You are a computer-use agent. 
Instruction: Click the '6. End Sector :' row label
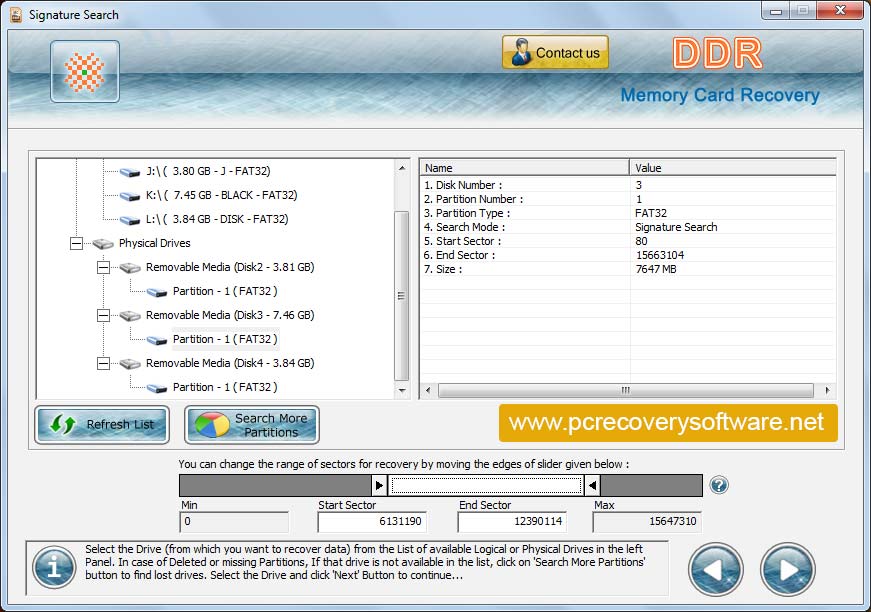click(459, 255)
